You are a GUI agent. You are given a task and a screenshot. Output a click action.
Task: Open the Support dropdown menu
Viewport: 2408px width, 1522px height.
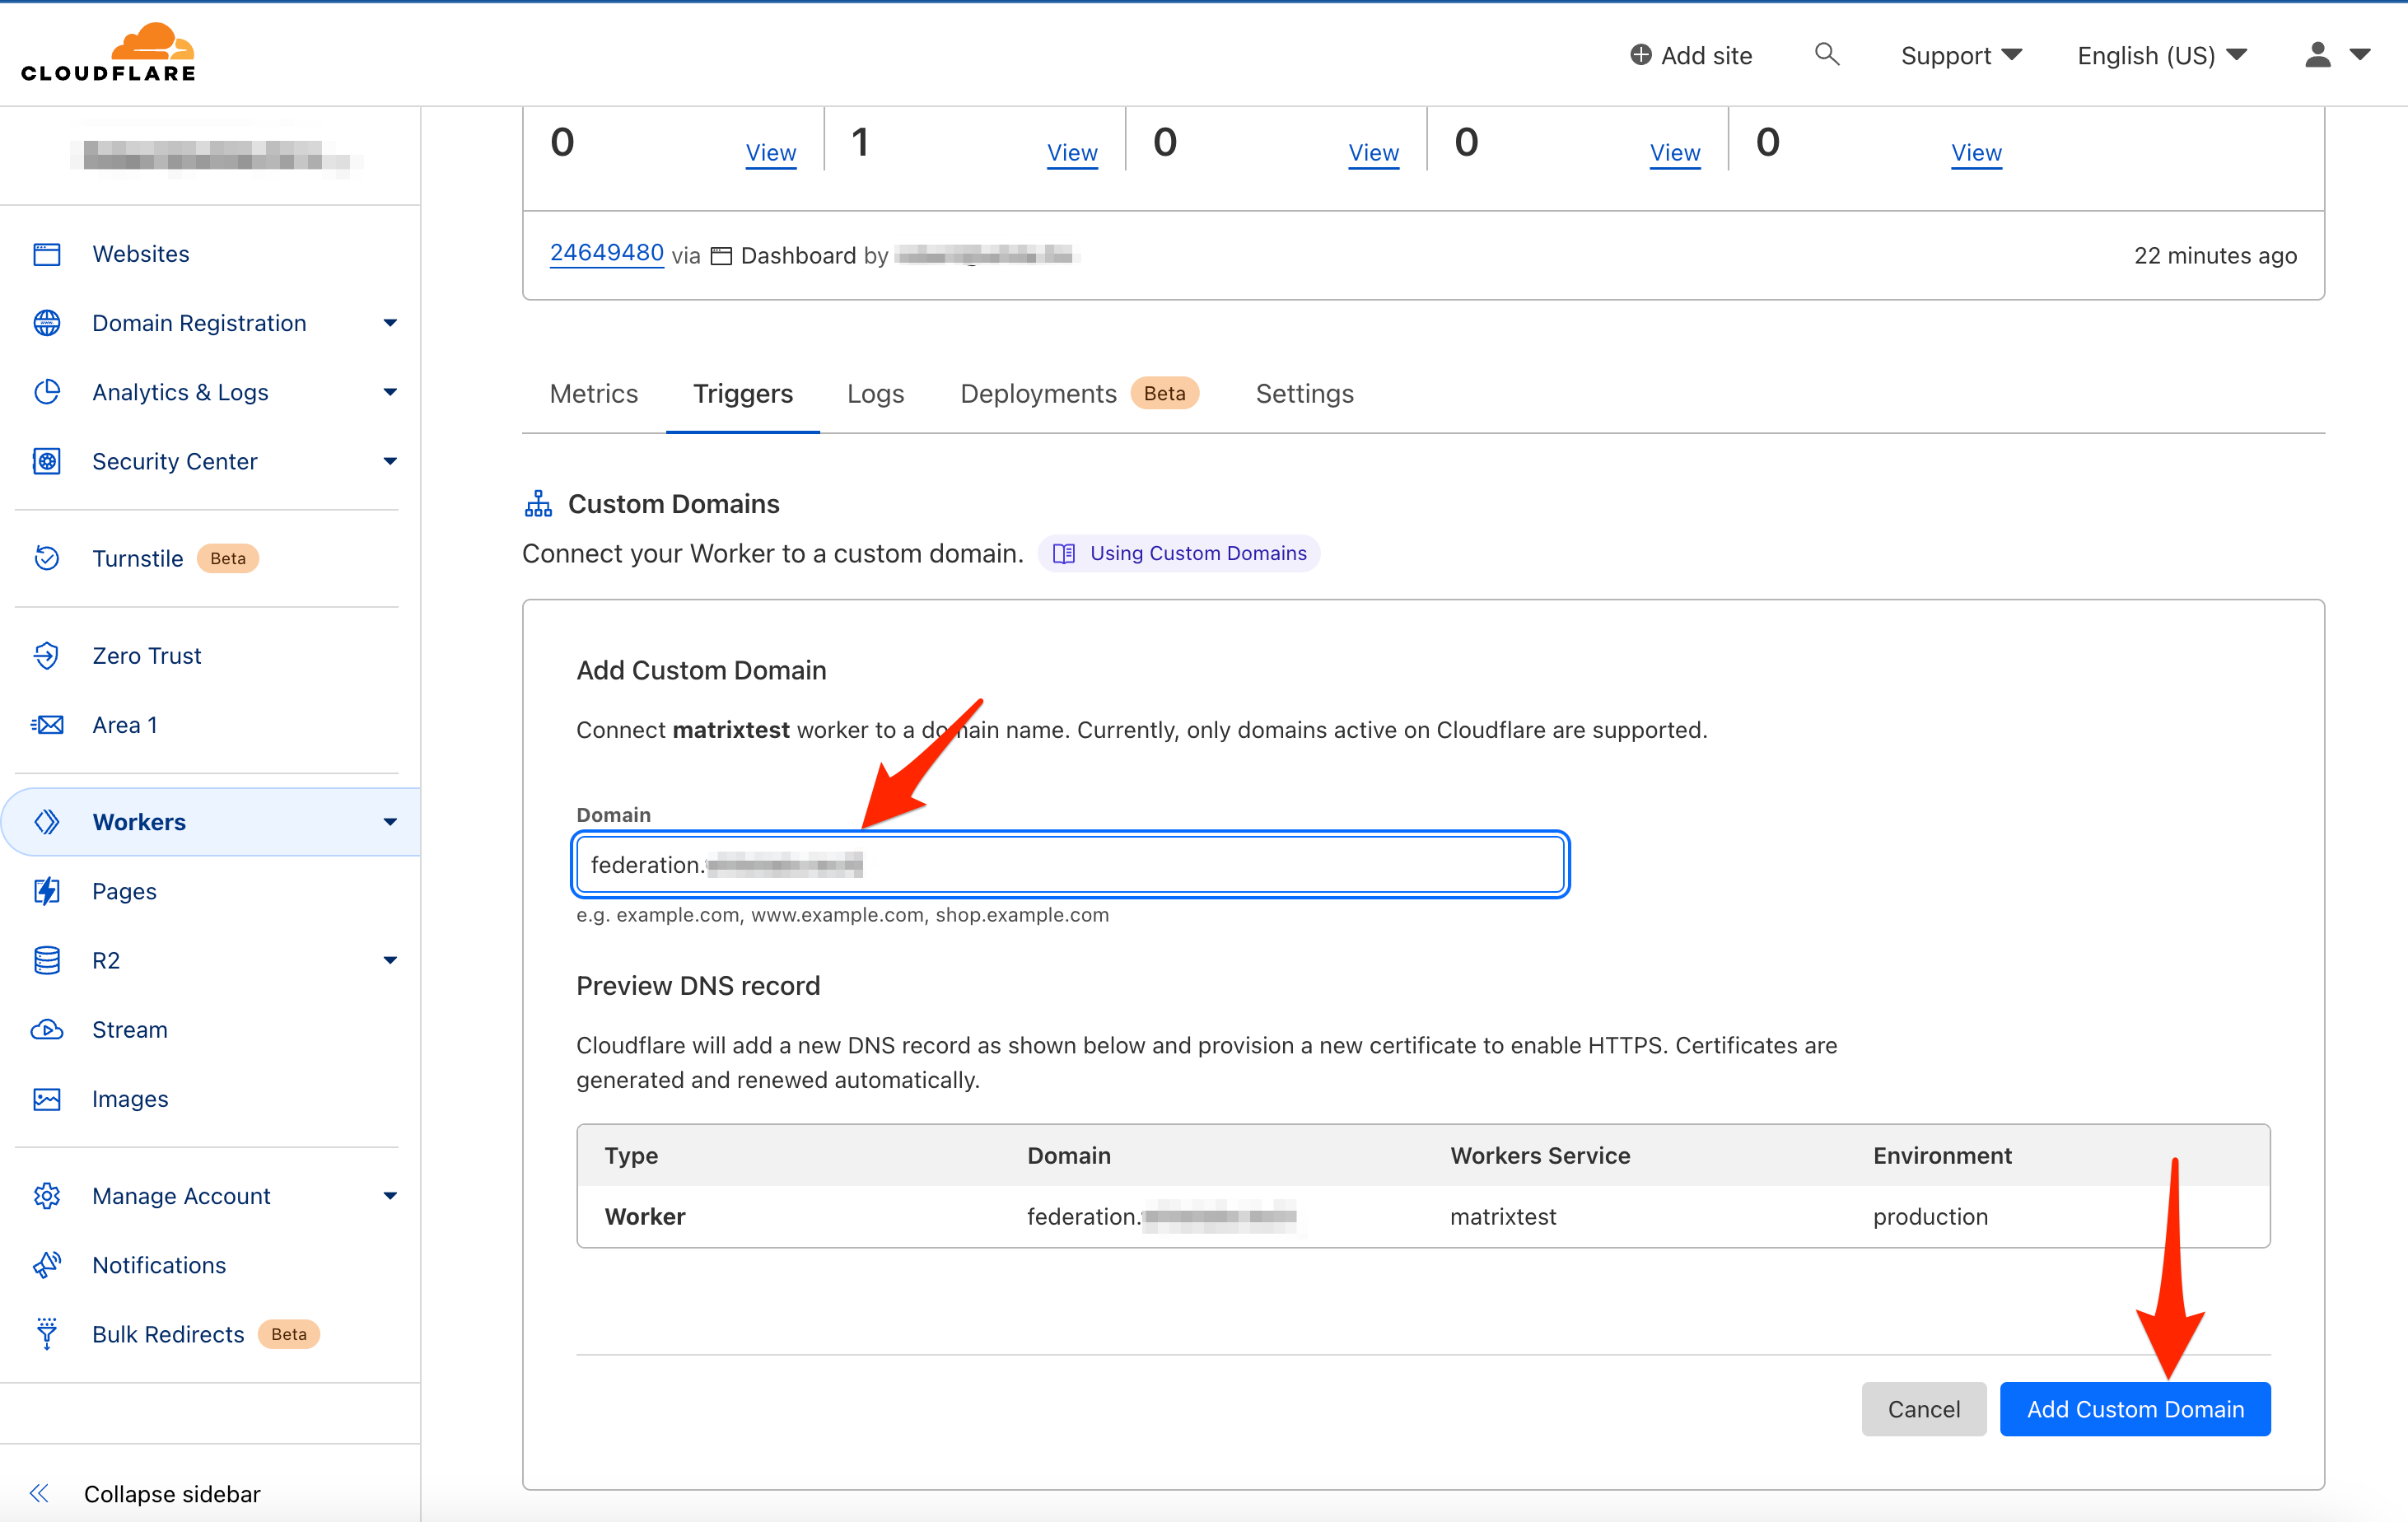(1960, 55)
